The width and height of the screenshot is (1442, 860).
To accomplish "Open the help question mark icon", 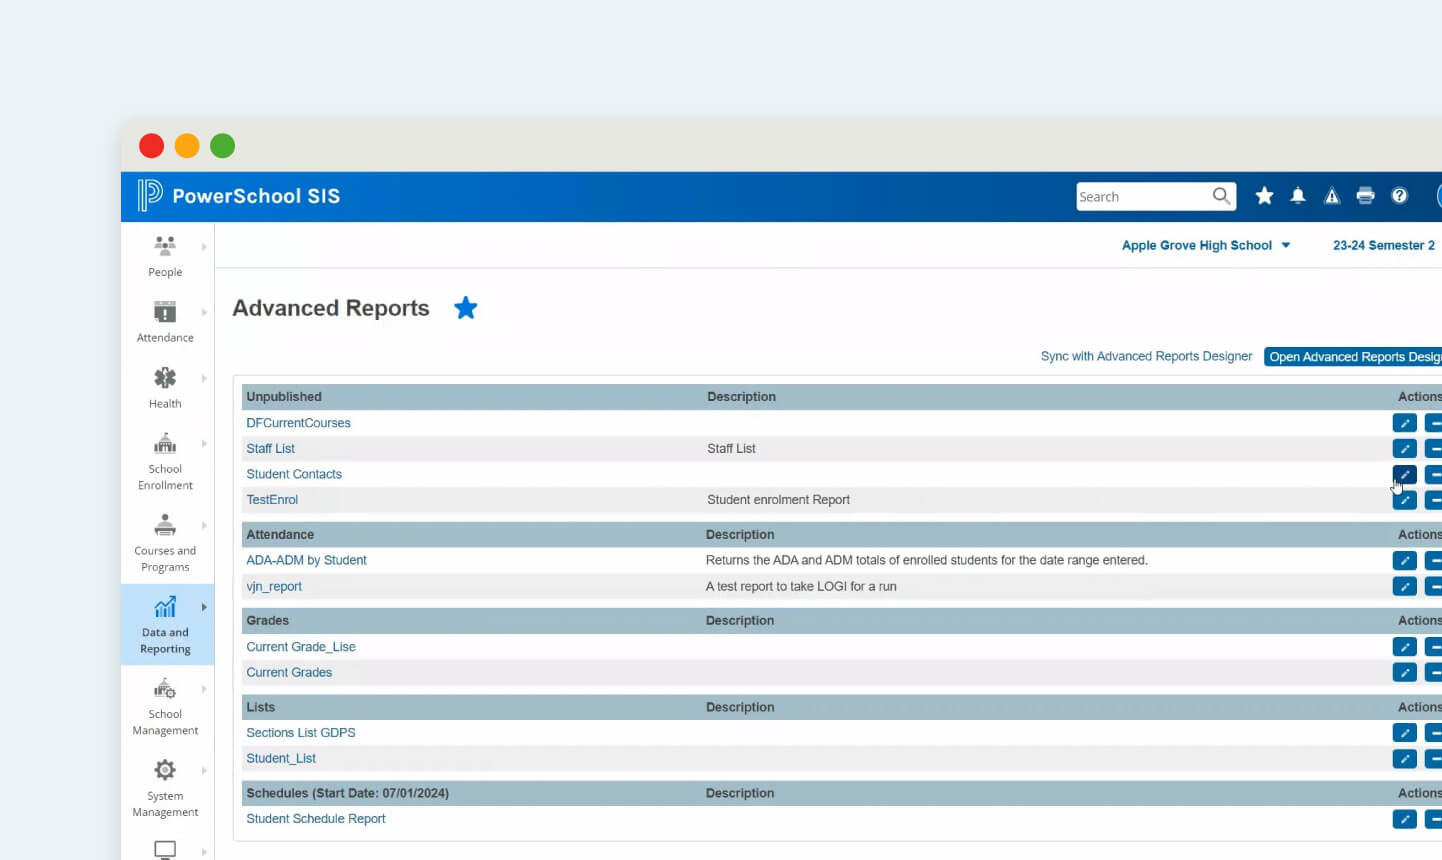I will pos(1399,196).
